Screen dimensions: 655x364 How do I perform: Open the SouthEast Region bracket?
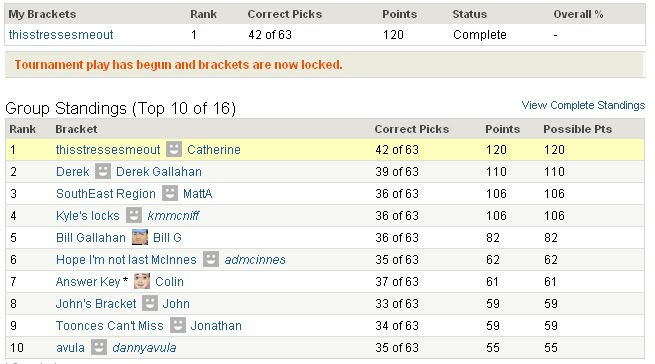click(x=106, y=194)
